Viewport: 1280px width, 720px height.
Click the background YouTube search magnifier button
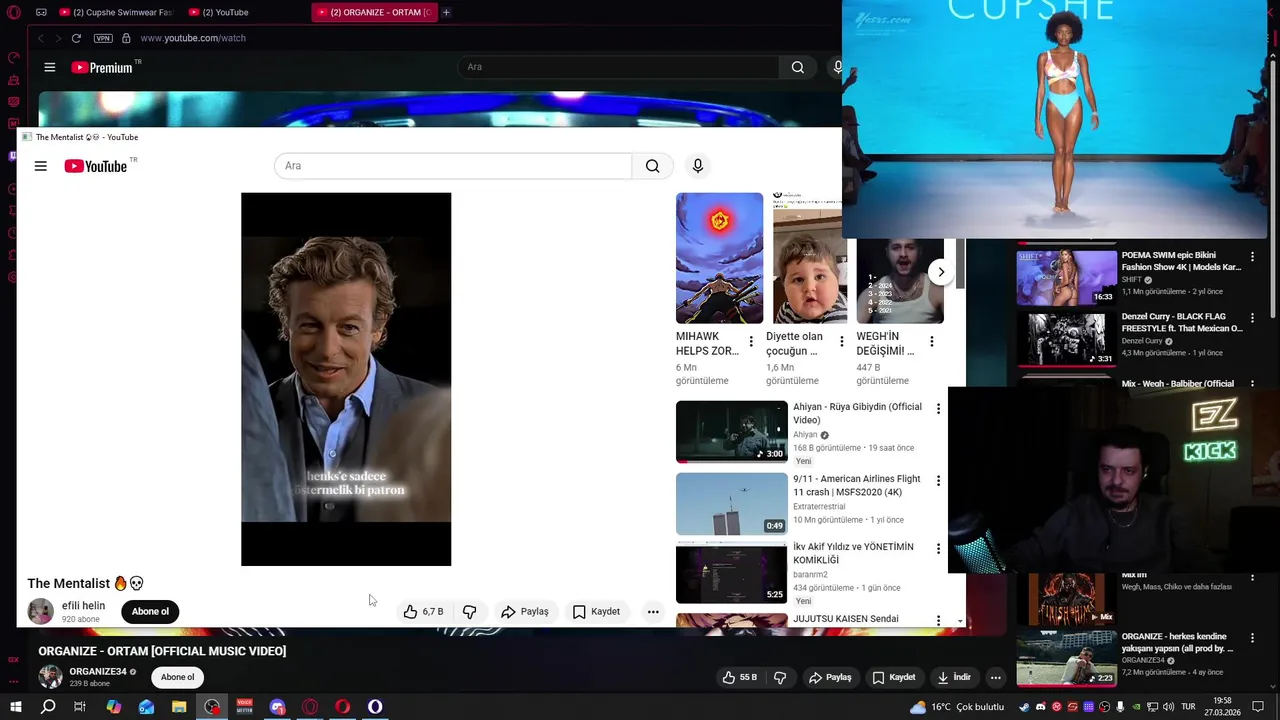797,67
